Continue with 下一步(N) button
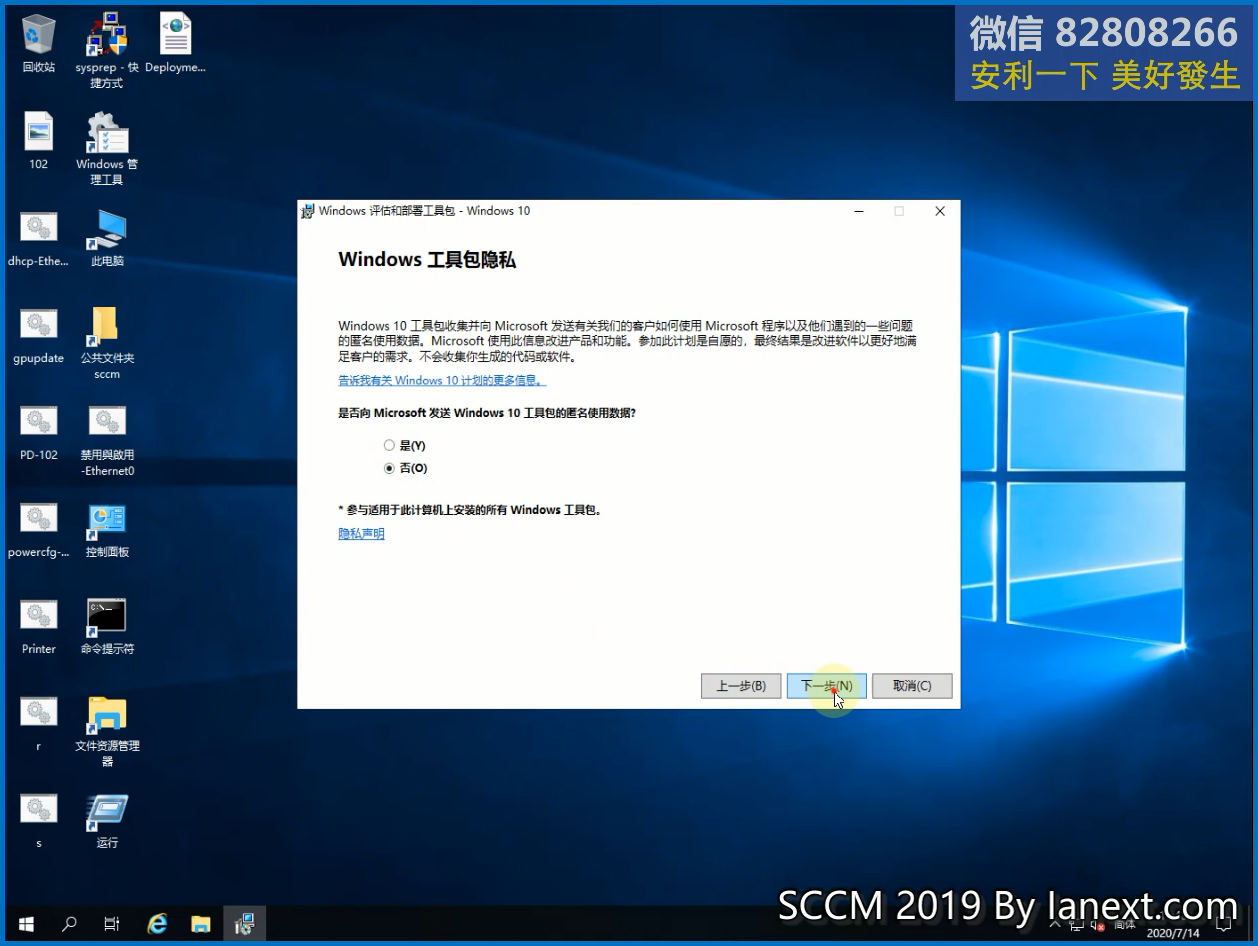 click(826, 686)
